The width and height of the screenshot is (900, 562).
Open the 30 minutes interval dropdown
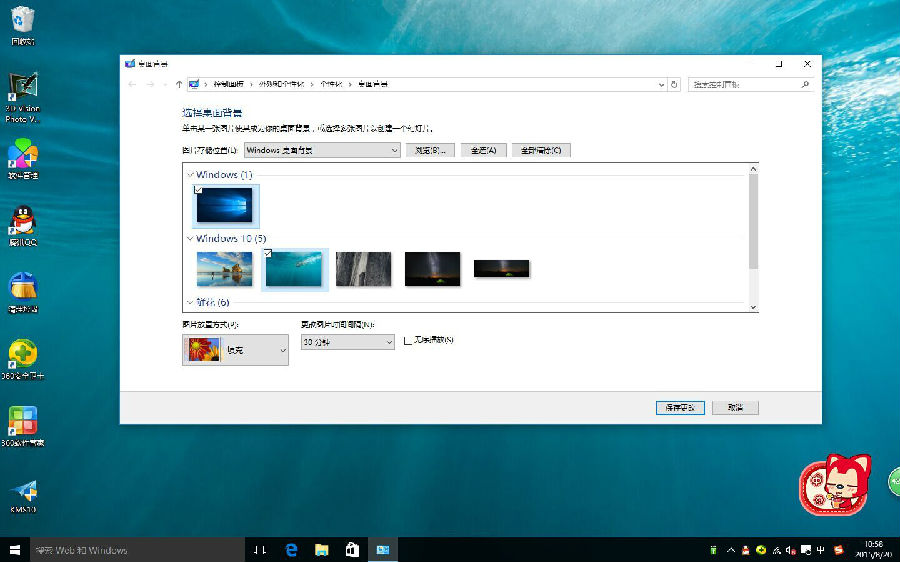pos(348,342)
